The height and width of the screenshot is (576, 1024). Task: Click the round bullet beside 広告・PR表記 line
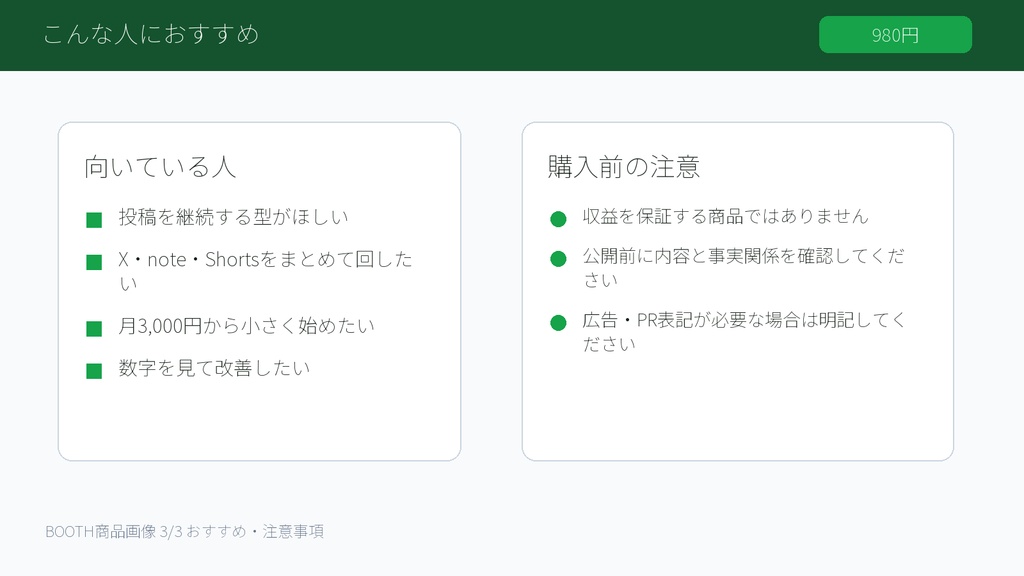click(558, 323)
